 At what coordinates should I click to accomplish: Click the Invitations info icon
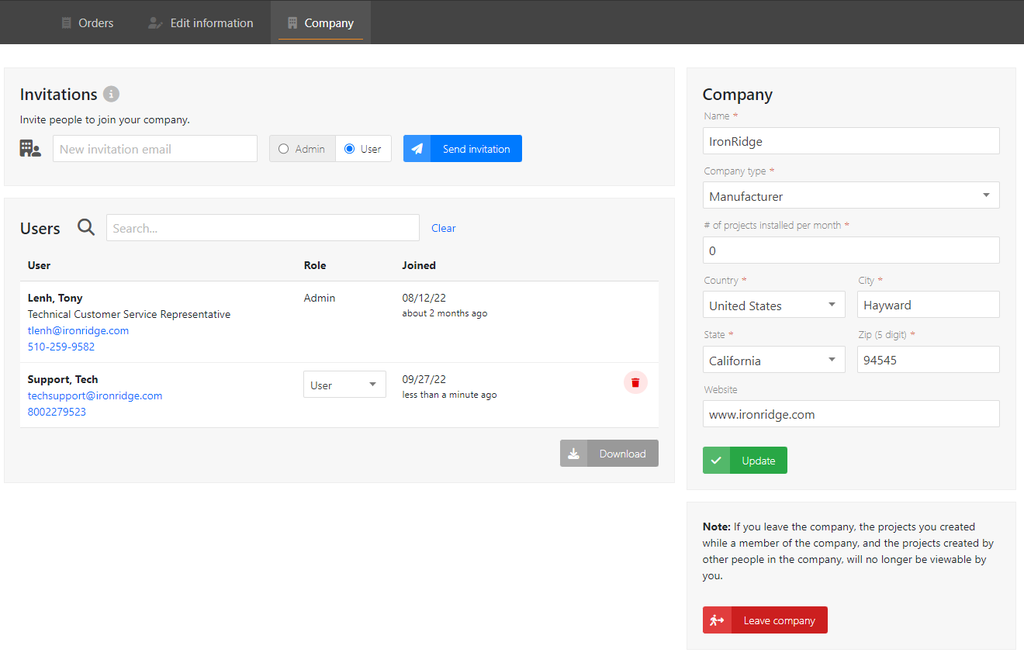(112, 94)
